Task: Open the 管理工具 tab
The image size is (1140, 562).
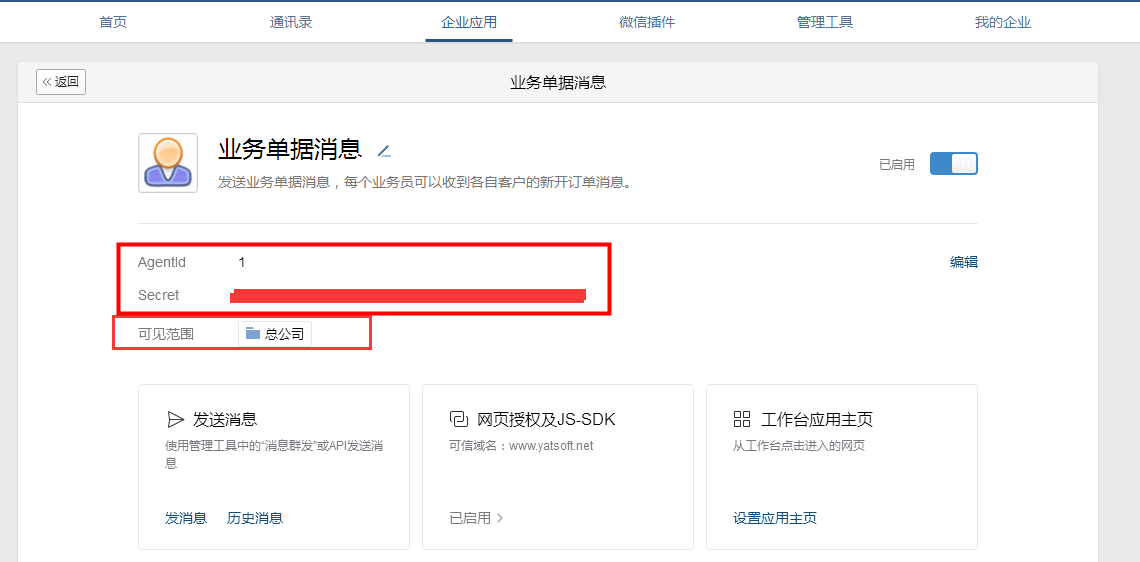Action: [825, 22]
